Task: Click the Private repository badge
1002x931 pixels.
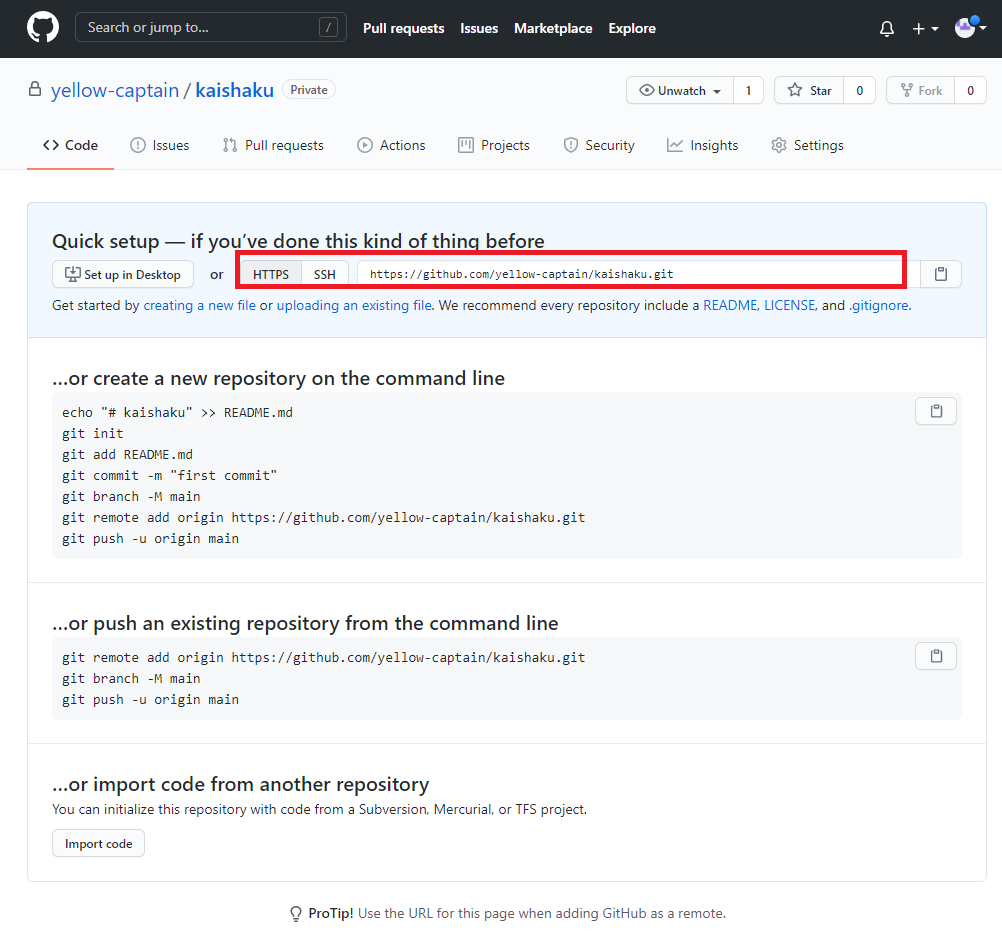Action: [309, 90]
